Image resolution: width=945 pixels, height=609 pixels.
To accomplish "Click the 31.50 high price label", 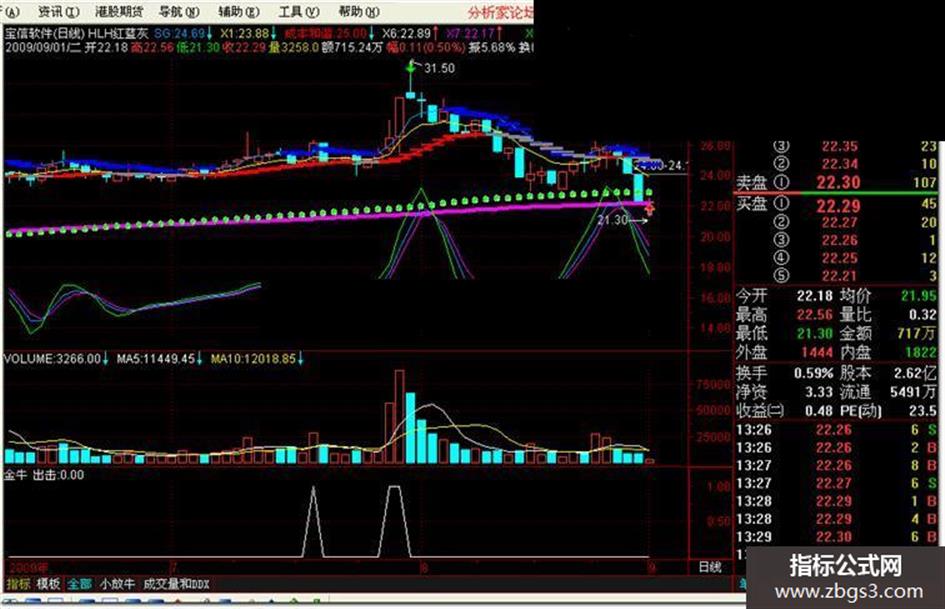I will [439, 68].
